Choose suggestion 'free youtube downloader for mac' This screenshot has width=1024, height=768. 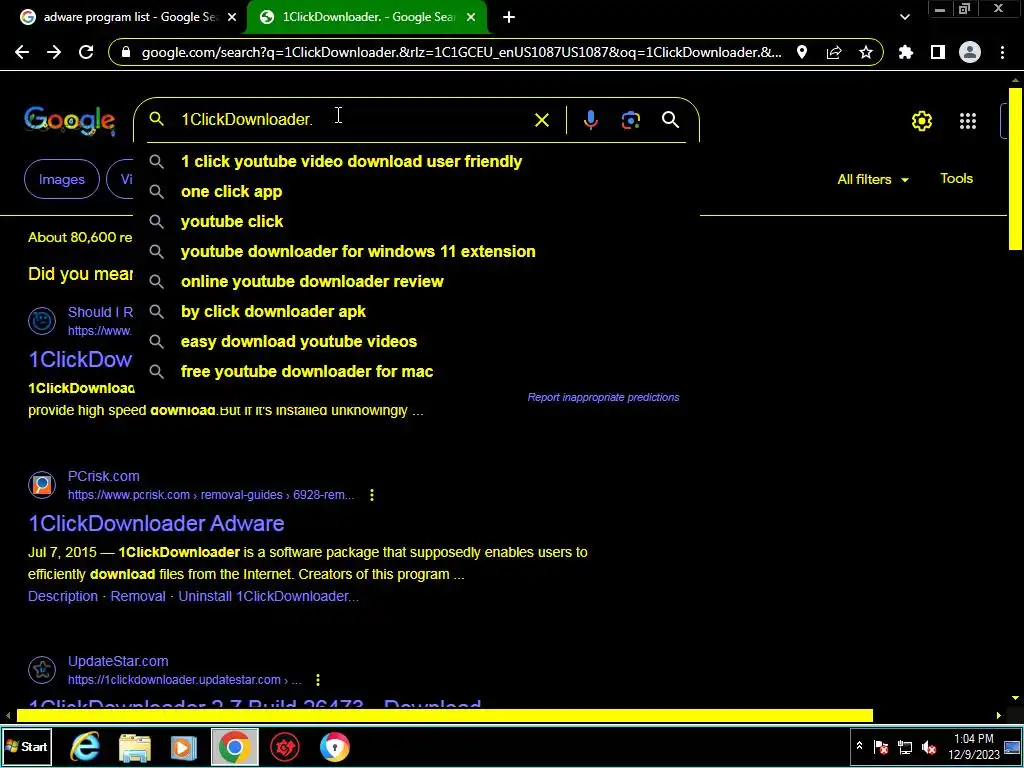click(x=417, y=372)
